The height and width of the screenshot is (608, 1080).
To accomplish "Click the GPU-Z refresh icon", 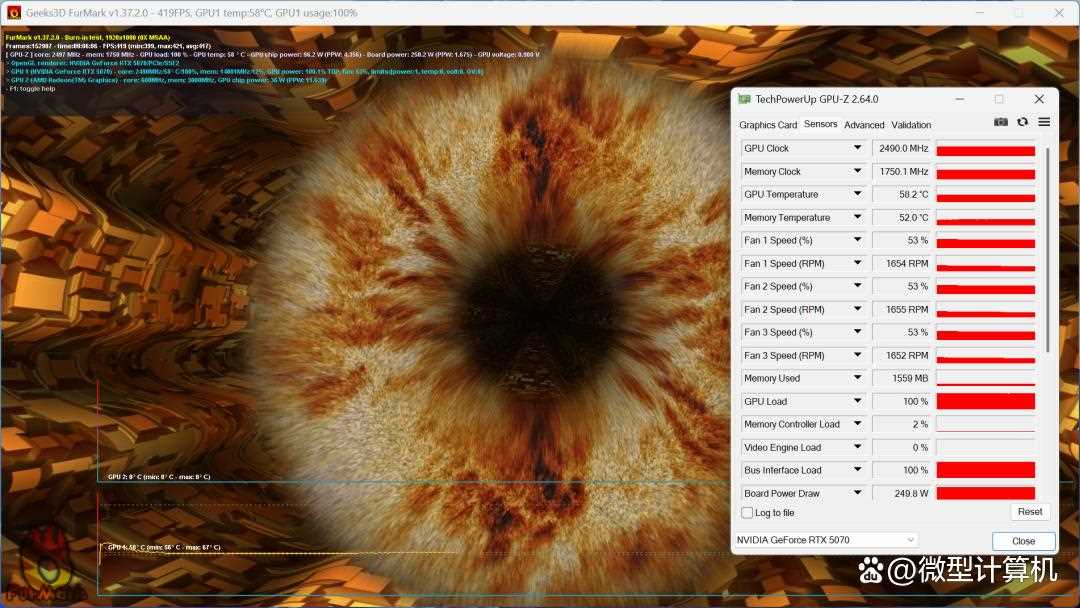I will pyautogui.click(x=1023, y=122).
